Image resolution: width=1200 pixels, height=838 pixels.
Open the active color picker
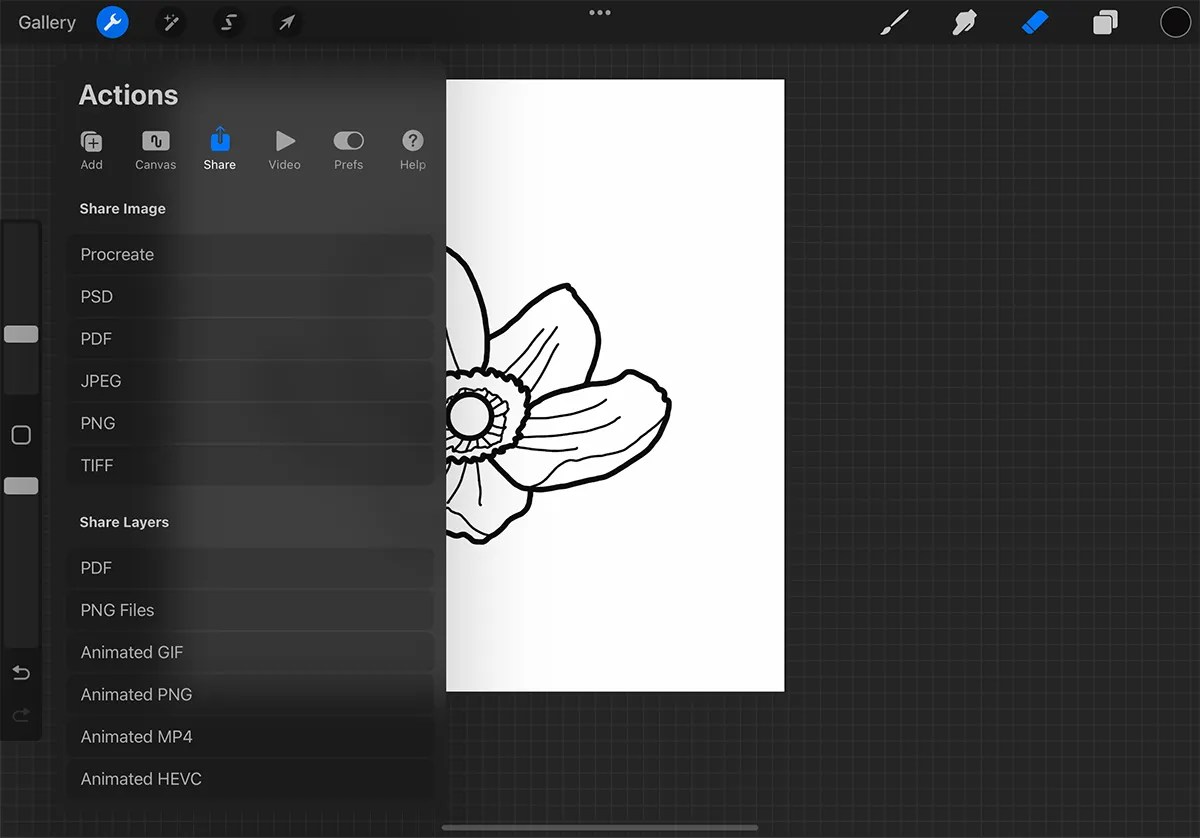pyautogui.click(x=1175, y=22)
